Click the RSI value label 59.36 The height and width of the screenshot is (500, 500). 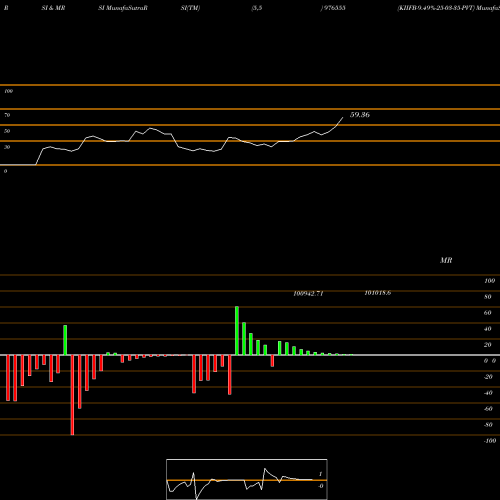click(x=360, y=115)
